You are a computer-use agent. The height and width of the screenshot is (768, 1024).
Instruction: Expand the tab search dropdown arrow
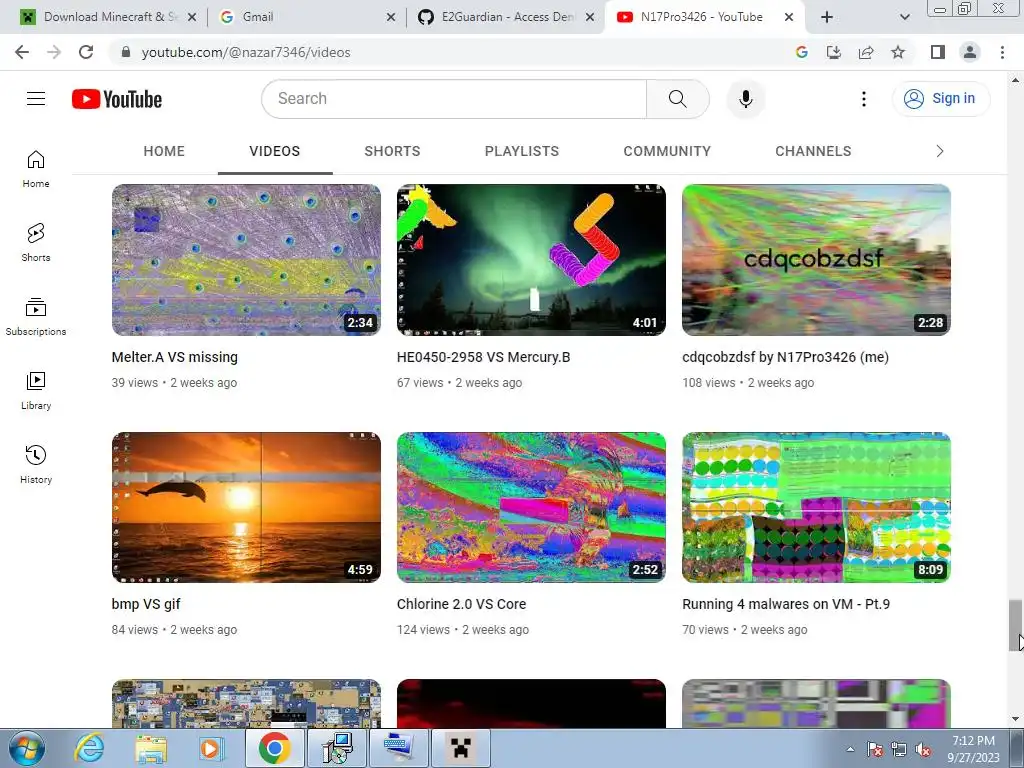tap(904, 17)
